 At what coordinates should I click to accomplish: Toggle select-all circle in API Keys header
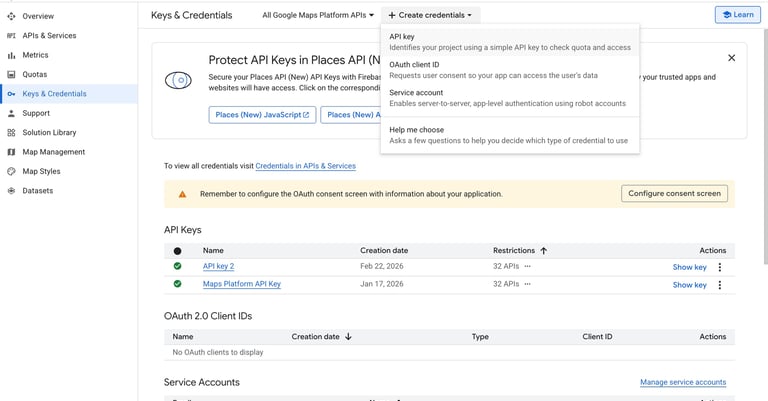177,251
